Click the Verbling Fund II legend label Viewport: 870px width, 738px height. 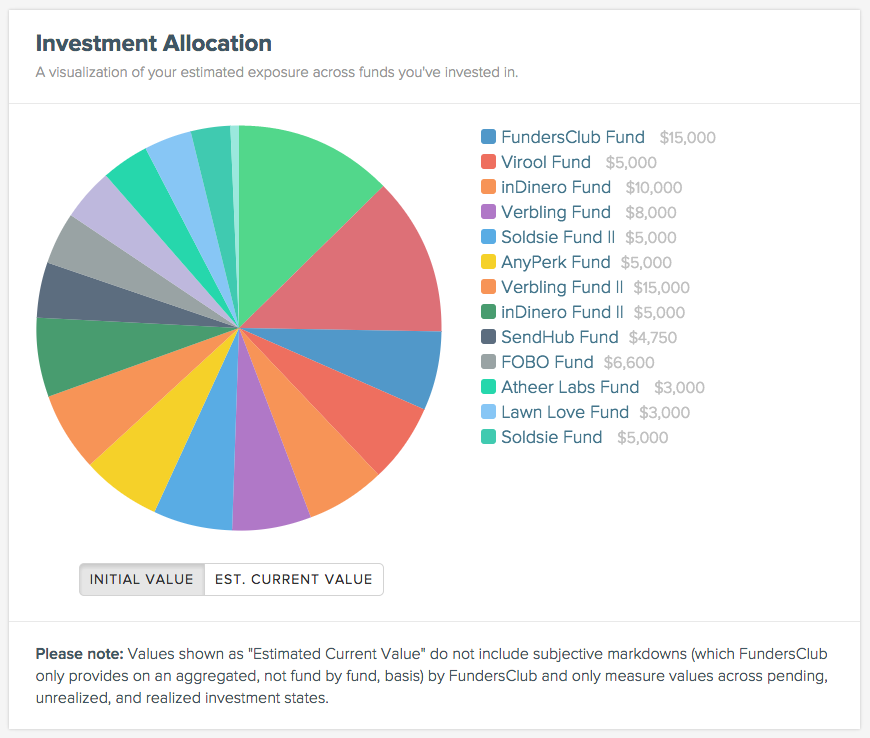point(560,287)
